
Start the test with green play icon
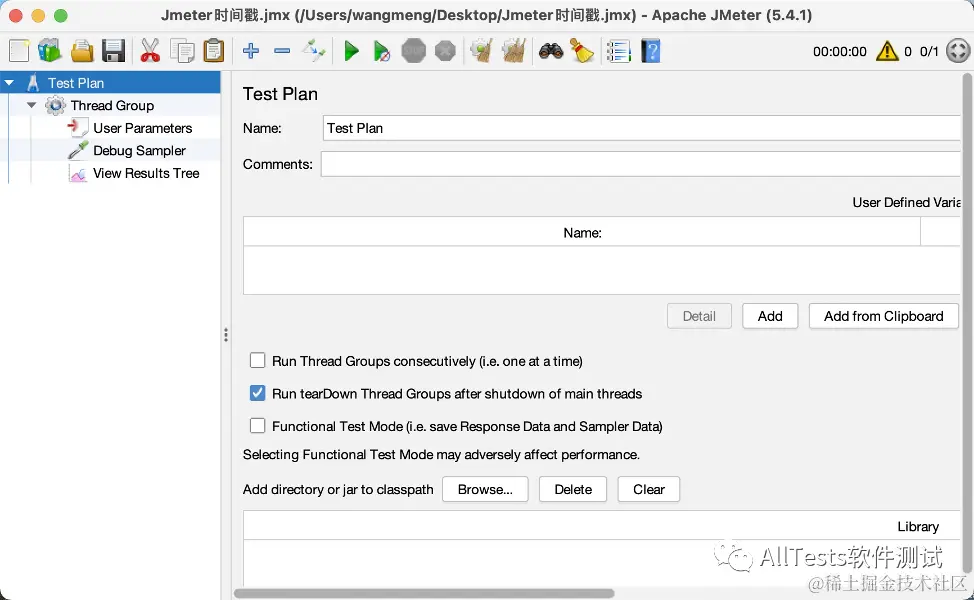pyautogui.click(x=351, y=51)
